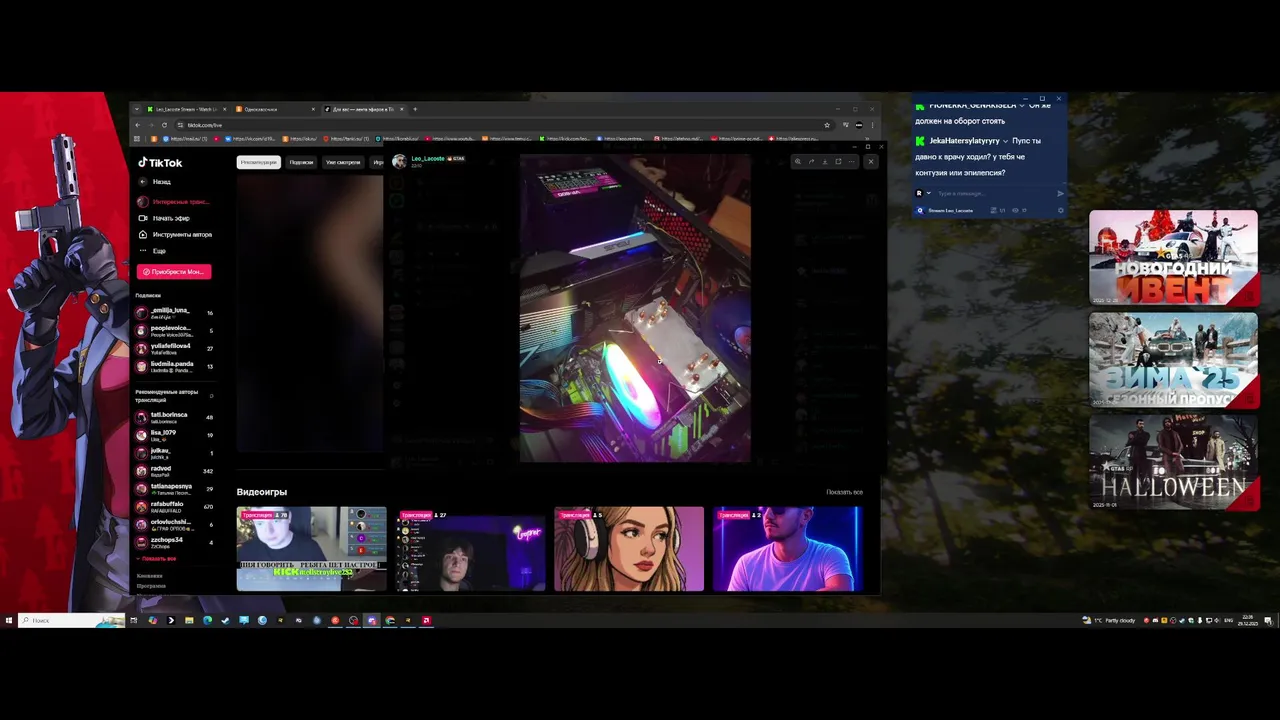Switch to Одноклассники Chrome tab

[275, 109]
